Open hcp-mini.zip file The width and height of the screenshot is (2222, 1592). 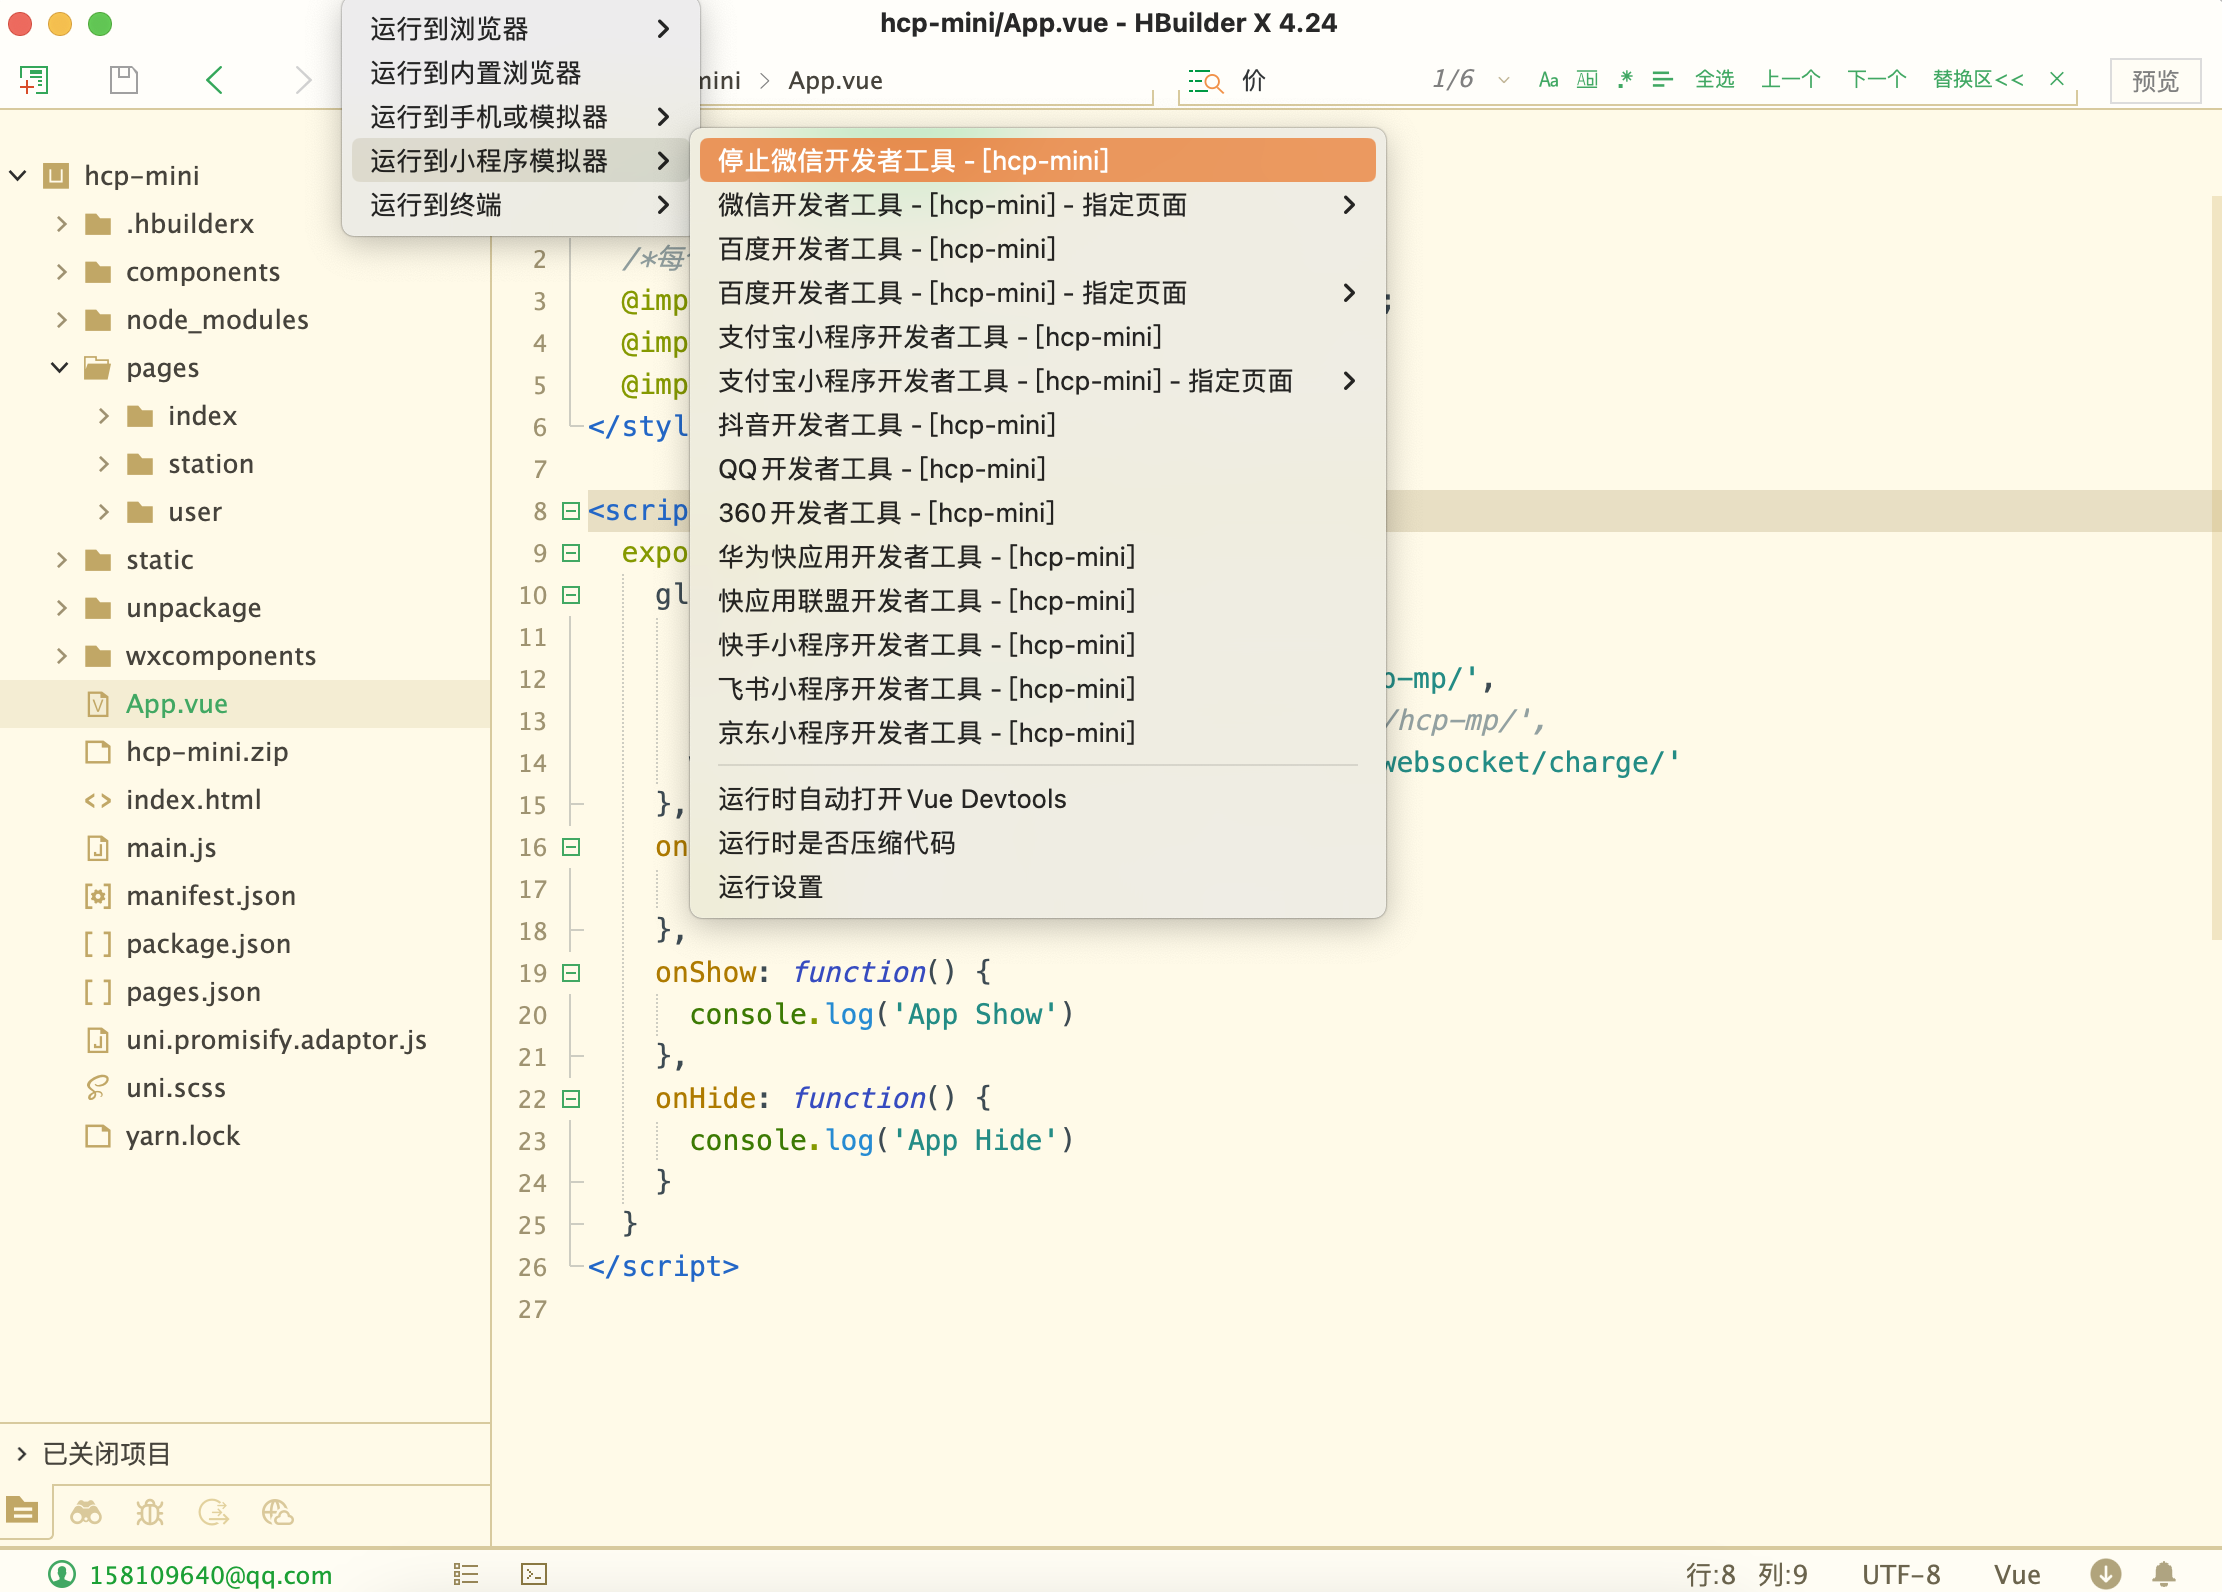(207, 752)
